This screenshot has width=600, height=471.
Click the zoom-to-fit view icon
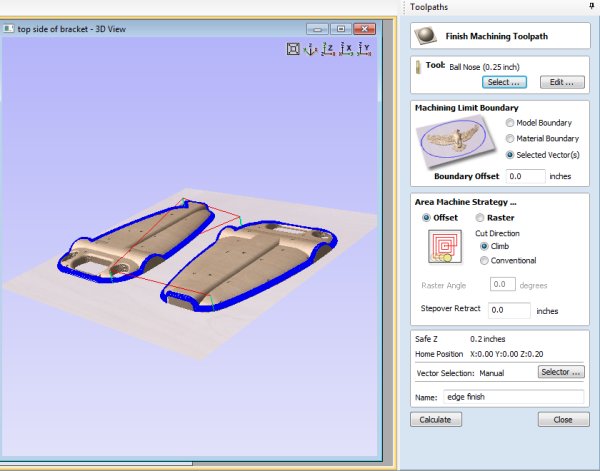(x=293, y=48)
